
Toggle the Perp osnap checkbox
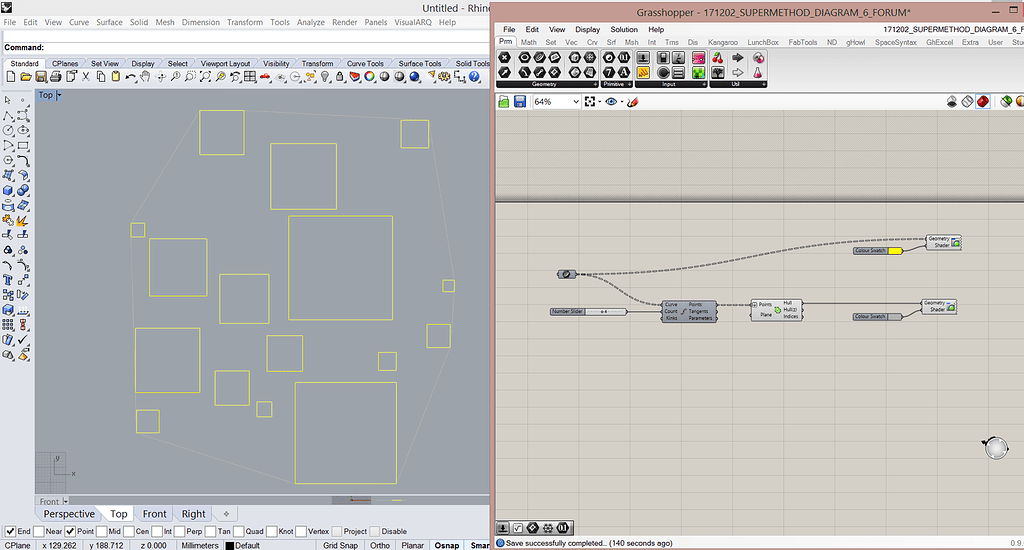coord(179,532)
